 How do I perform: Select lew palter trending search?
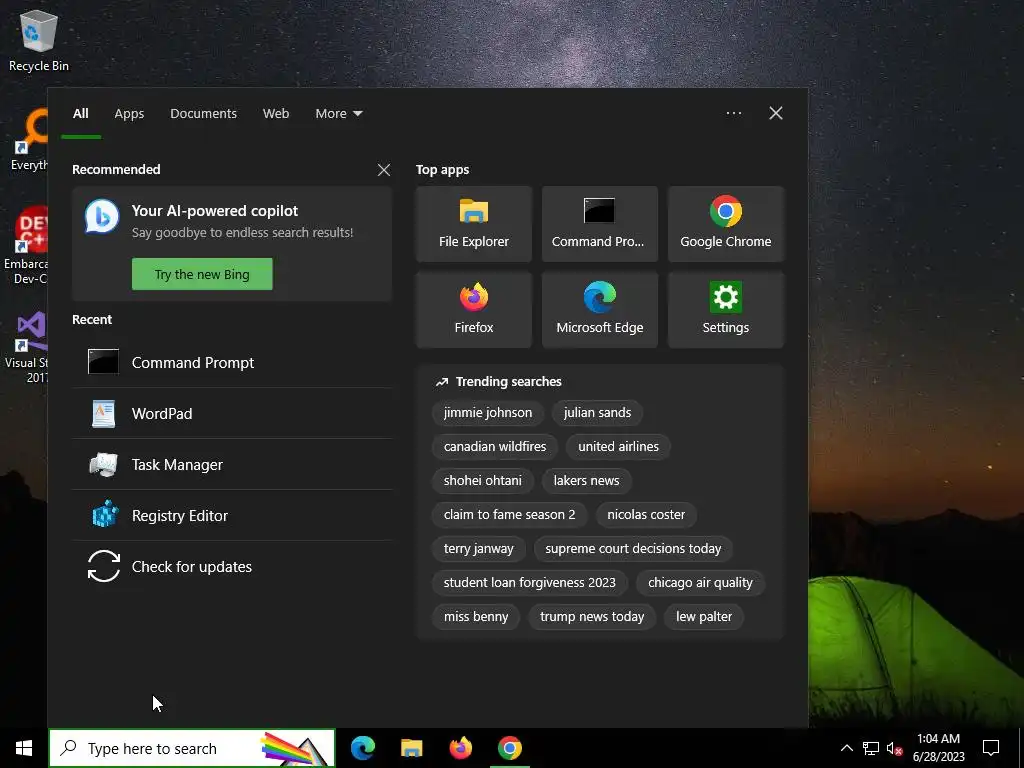(x=703, y=616)
